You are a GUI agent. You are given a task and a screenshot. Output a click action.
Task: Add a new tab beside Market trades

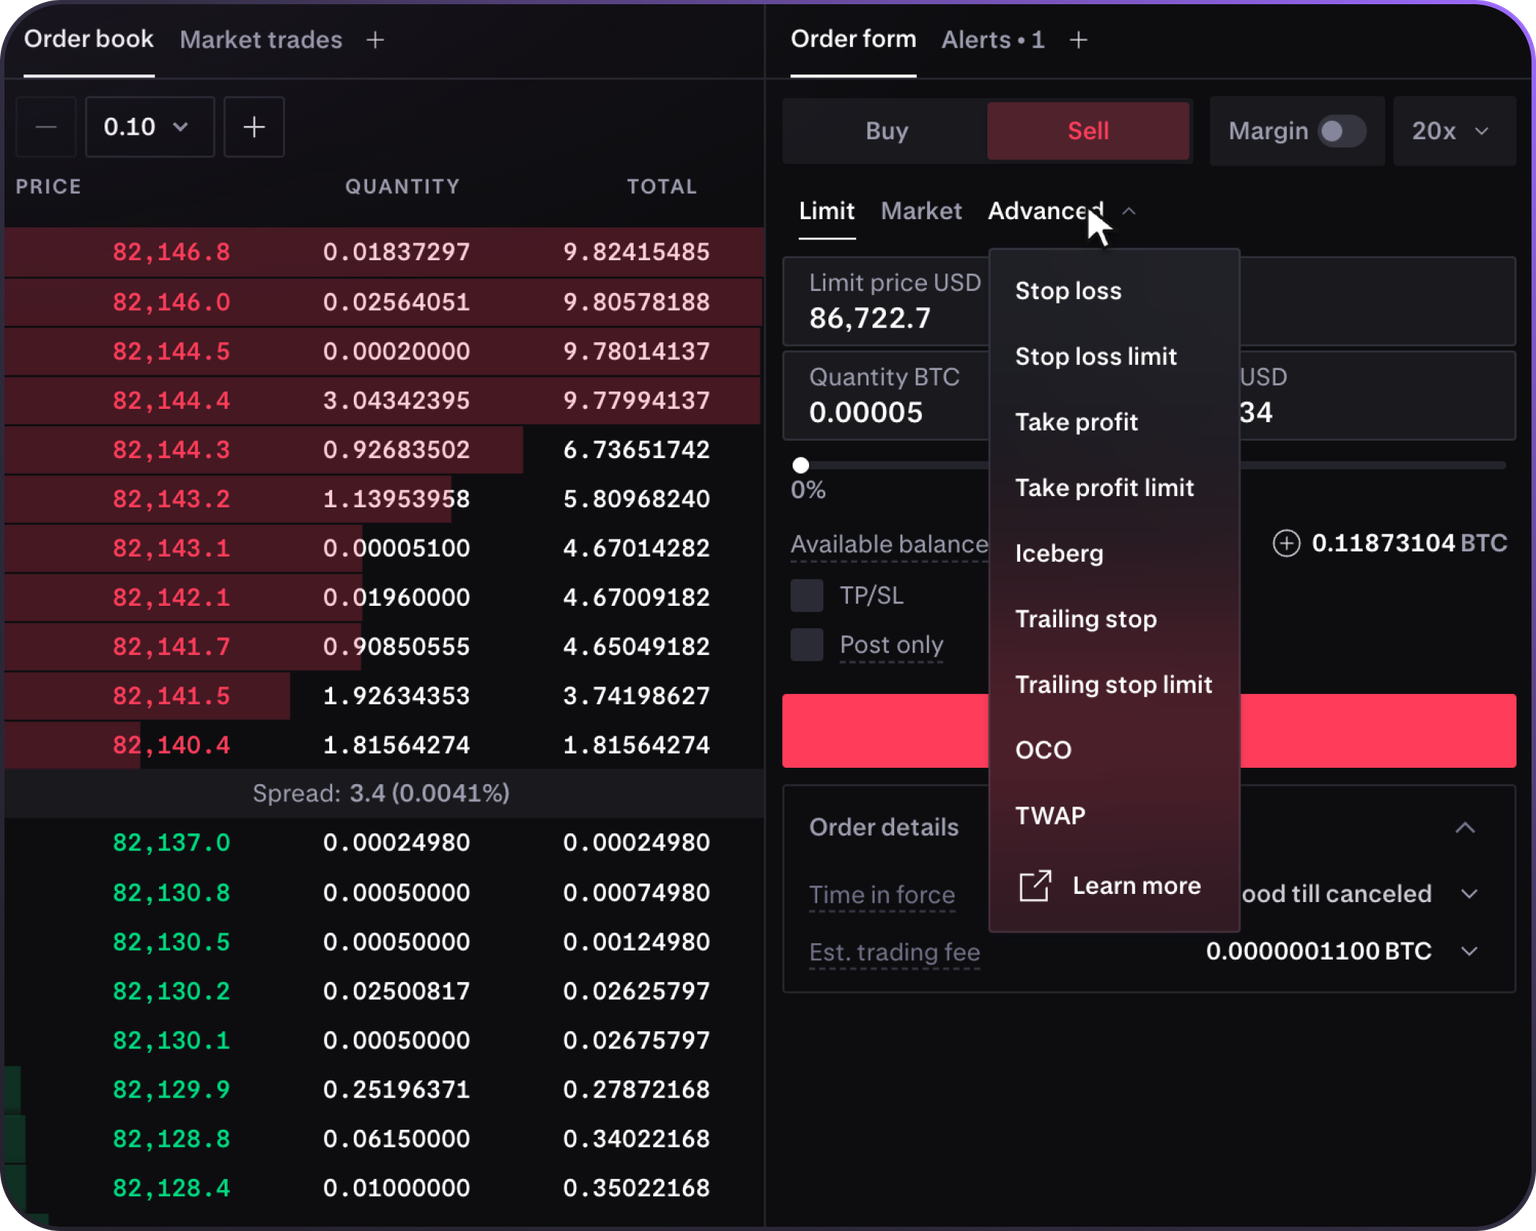[x=375, y=40]
